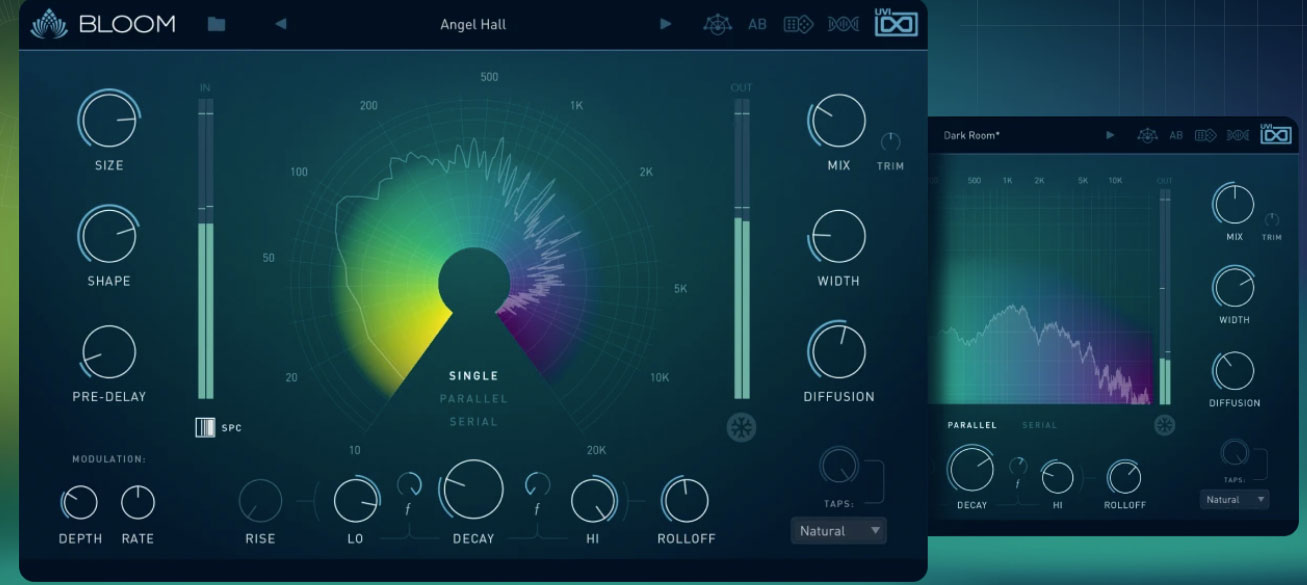
Task: Click the mutate DNA icon in Dark Room window
Action: pyautogui.click(x=1237, y=135)
